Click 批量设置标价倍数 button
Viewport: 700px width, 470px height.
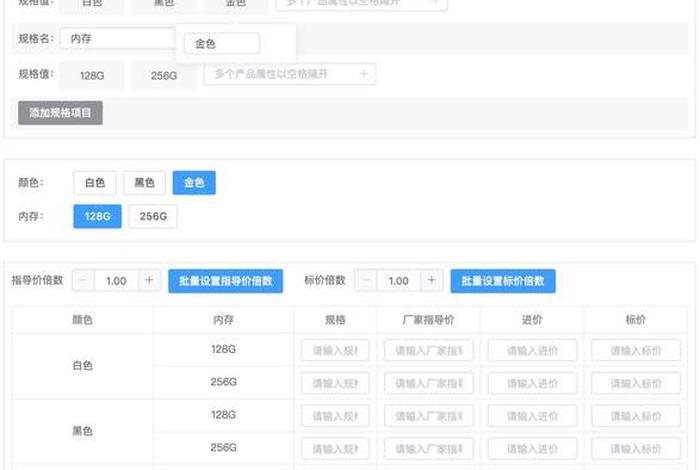503,281
